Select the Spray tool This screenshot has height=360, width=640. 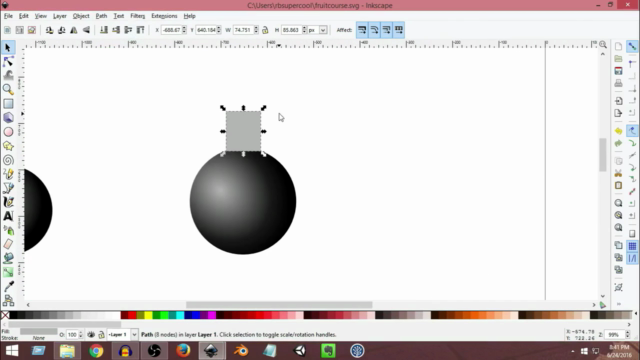coord(8,230)
